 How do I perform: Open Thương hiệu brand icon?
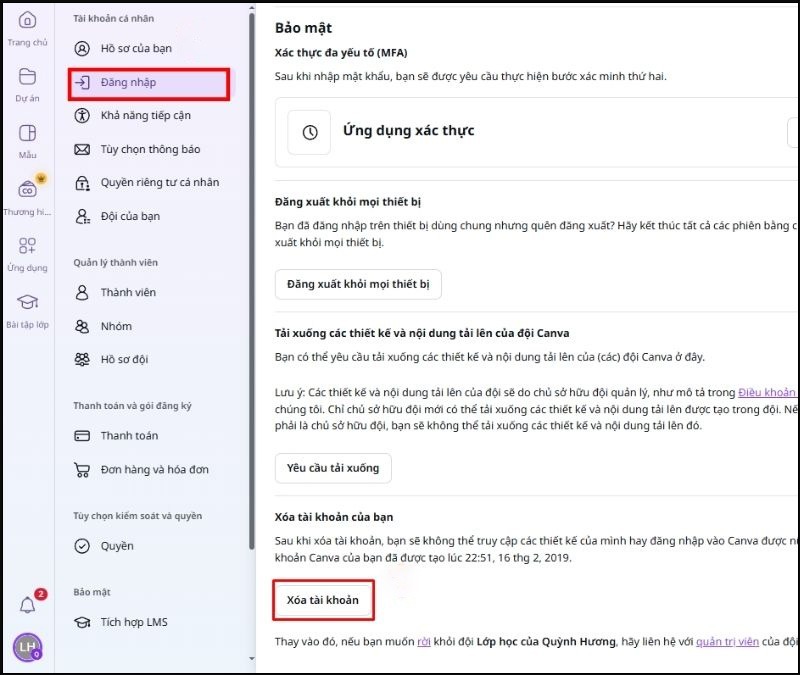coord(27,190)
